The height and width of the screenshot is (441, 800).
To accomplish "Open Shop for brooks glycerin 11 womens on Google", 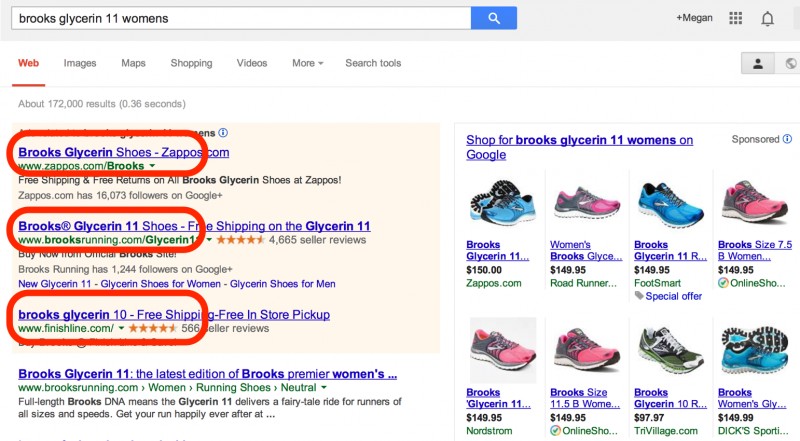I will (579, 147).
